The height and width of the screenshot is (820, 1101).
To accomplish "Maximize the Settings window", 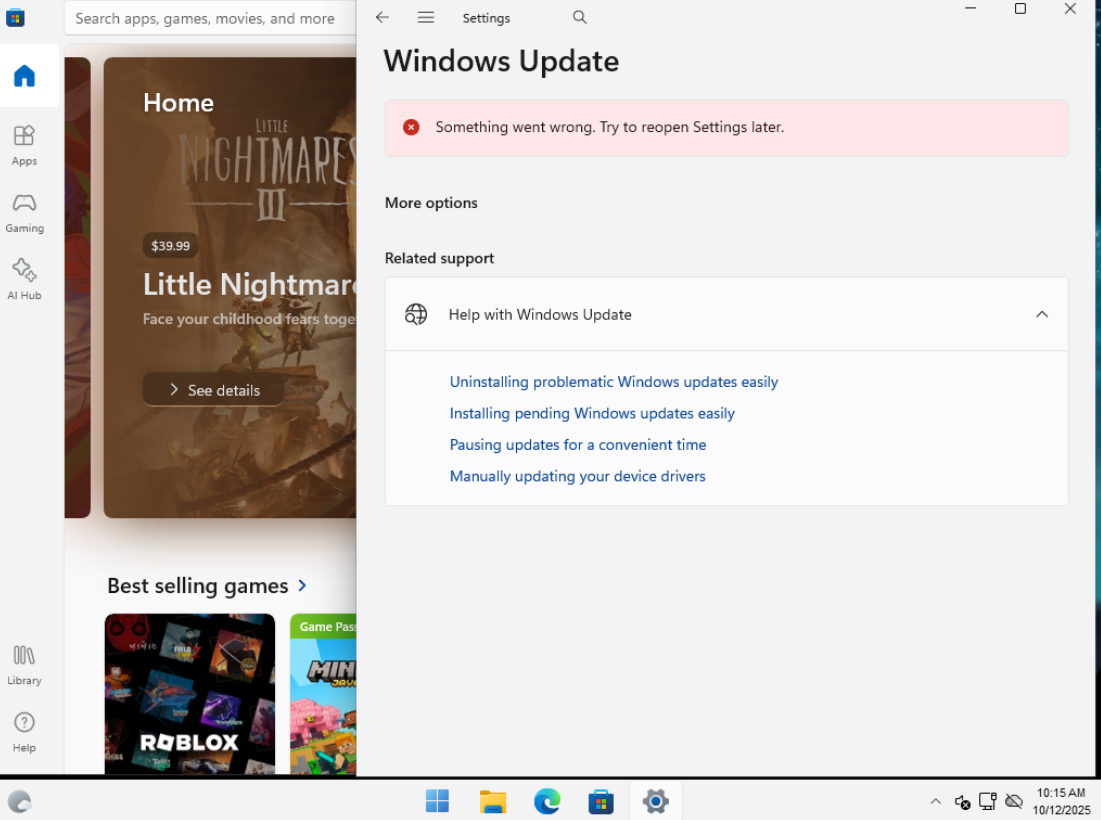I will (x=1020, y=8).
